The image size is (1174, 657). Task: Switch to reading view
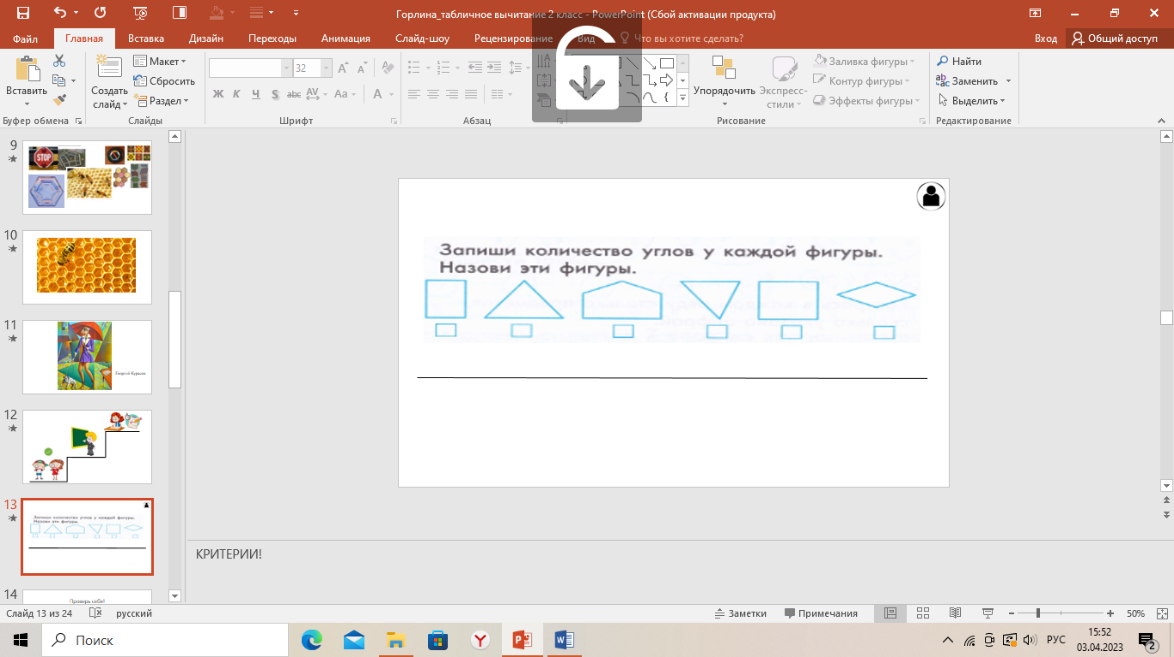pyautogui.click(x=955, y=613)
